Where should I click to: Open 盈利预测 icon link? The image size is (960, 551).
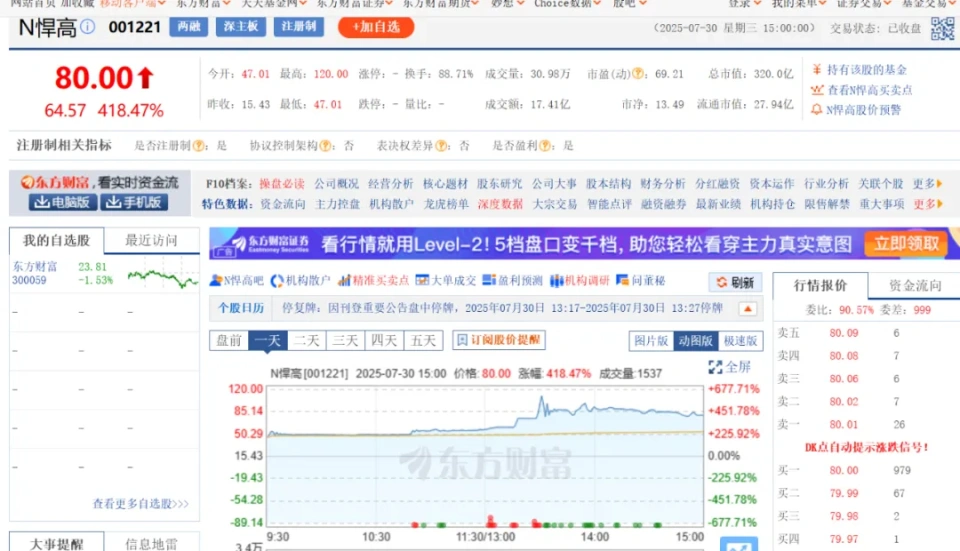coord(512,280)
